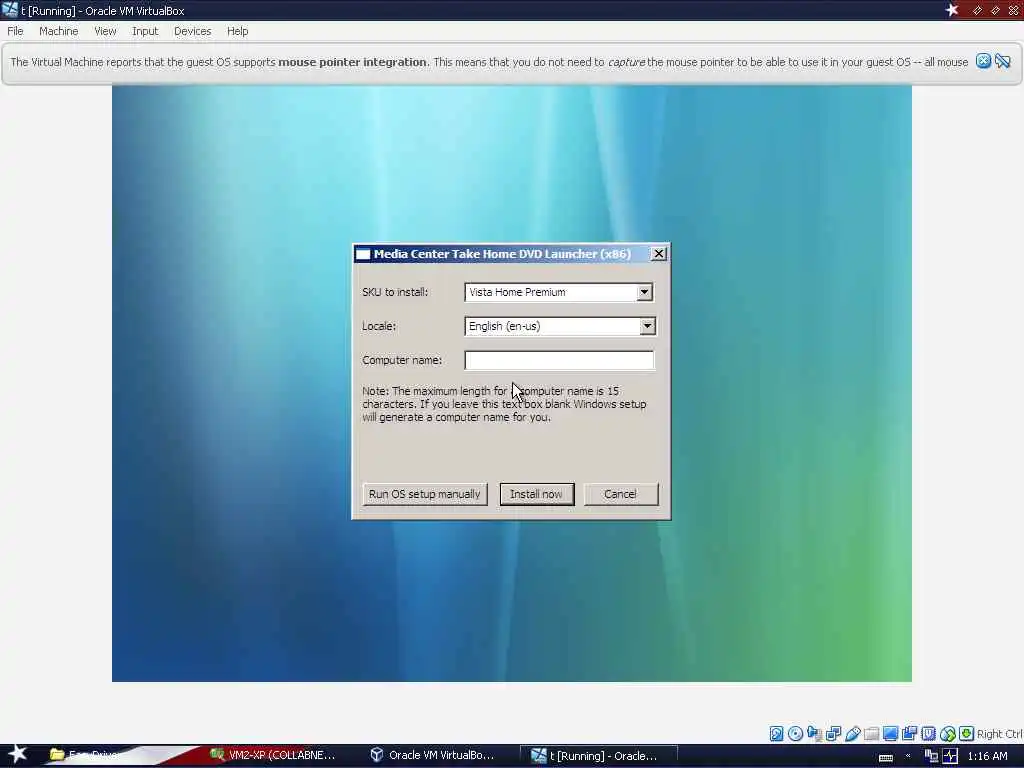The width and height of the screenshot is (1024, 768).
Task: Open the recording status icon
Action: point(909,733)
